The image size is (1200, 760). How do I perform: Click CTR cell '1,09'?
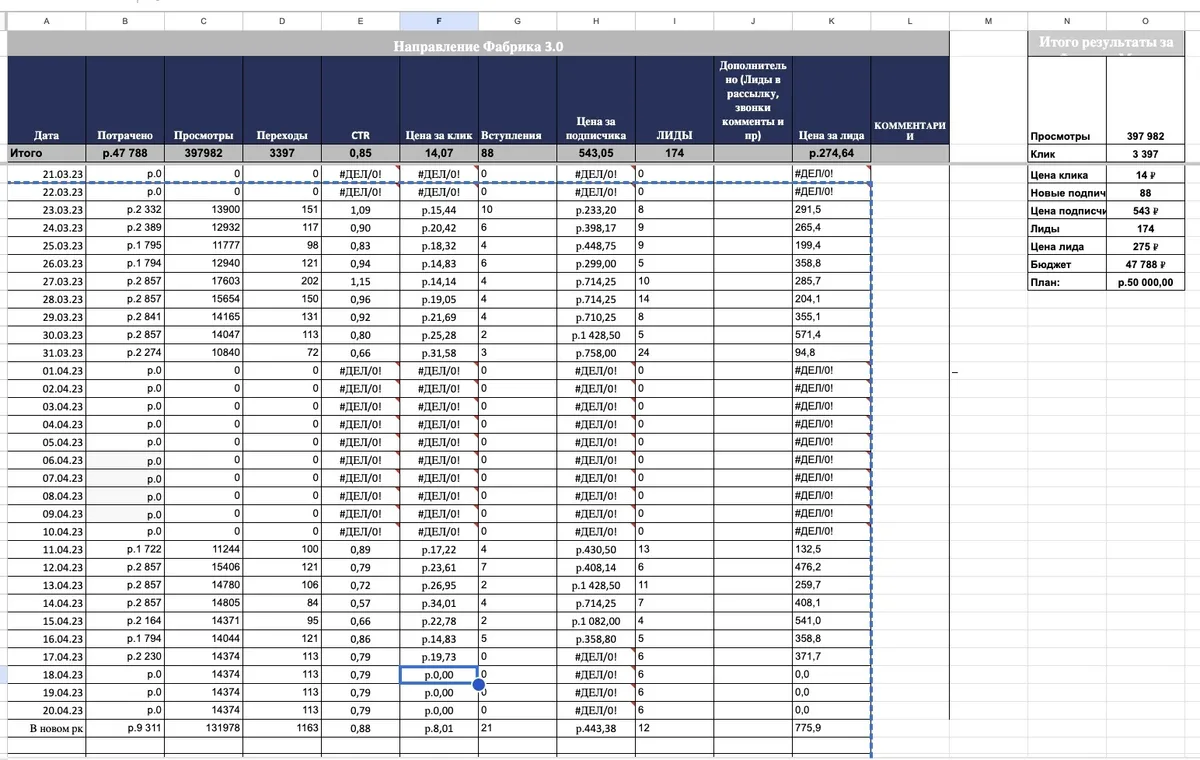[x=360, y=210]
